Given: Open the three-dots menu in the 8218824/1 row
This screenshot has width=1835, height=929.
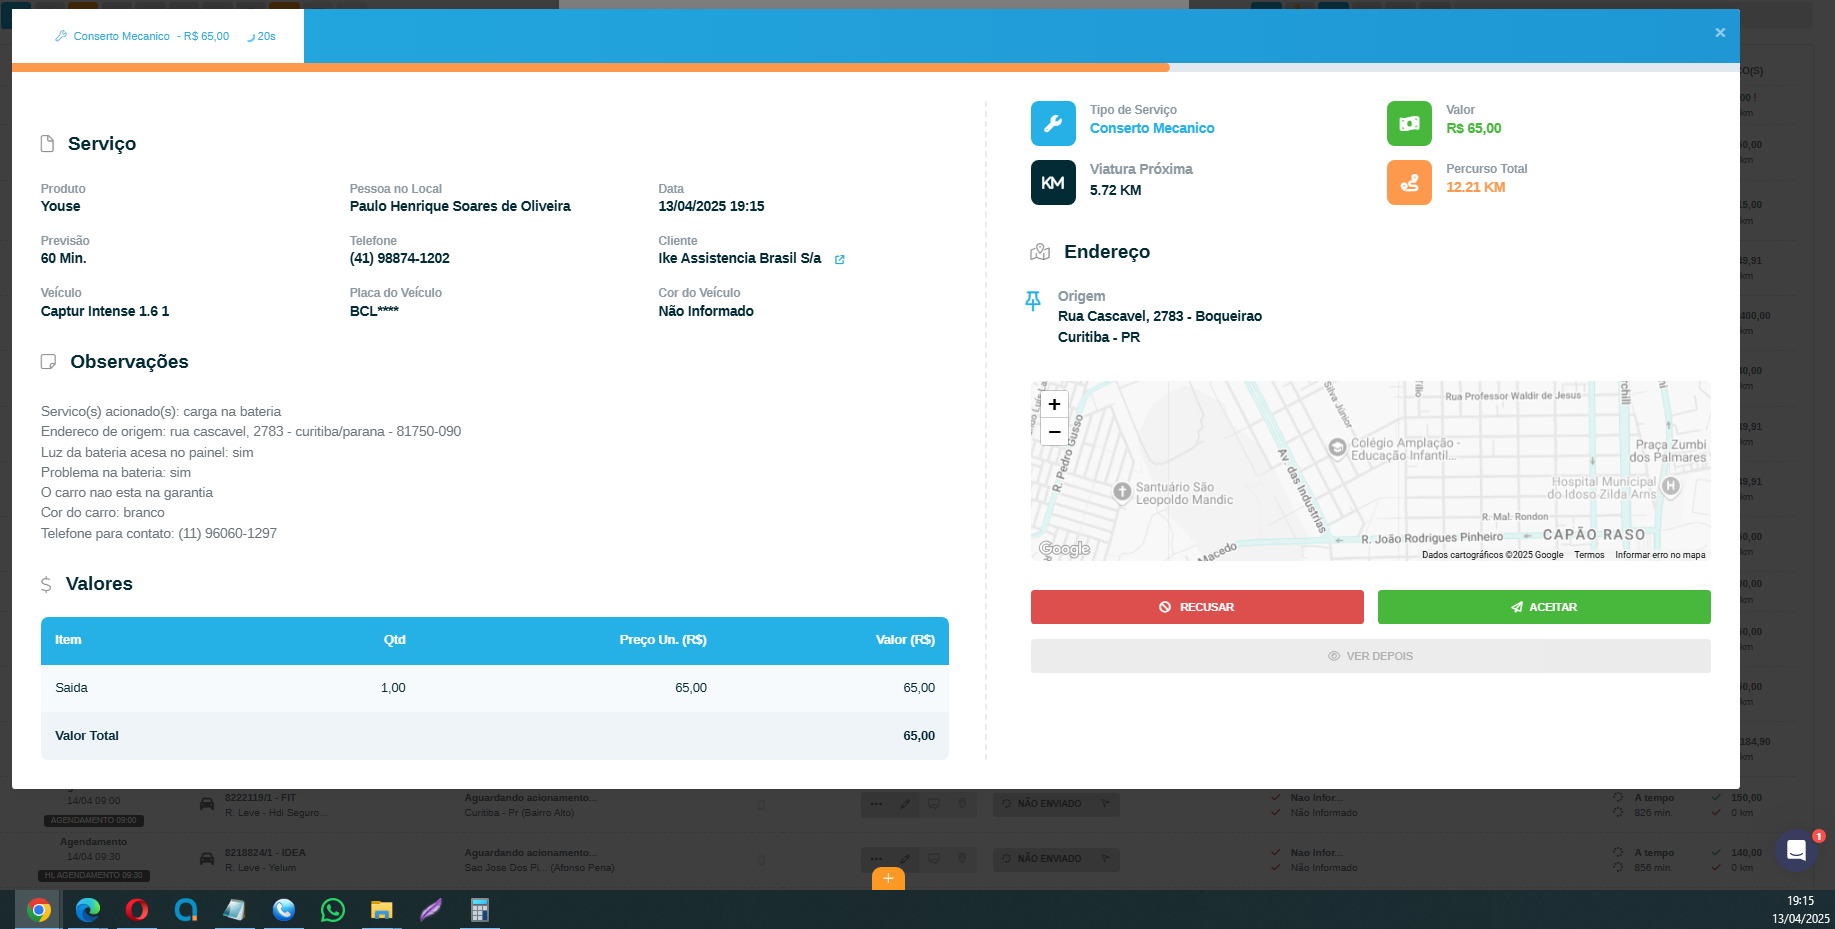Looking at the screenshot, I should pyautogui.click(x=877, y=859).
